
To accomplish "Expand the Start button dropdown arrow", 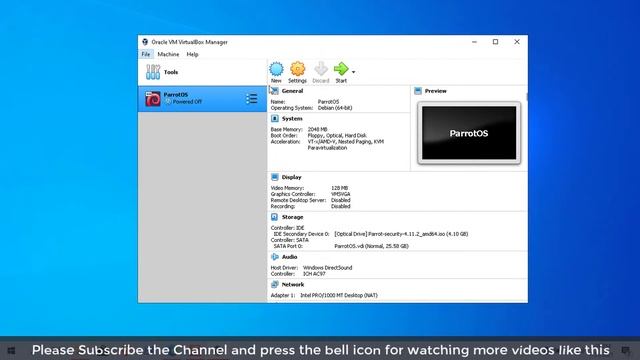I will 353,72.
